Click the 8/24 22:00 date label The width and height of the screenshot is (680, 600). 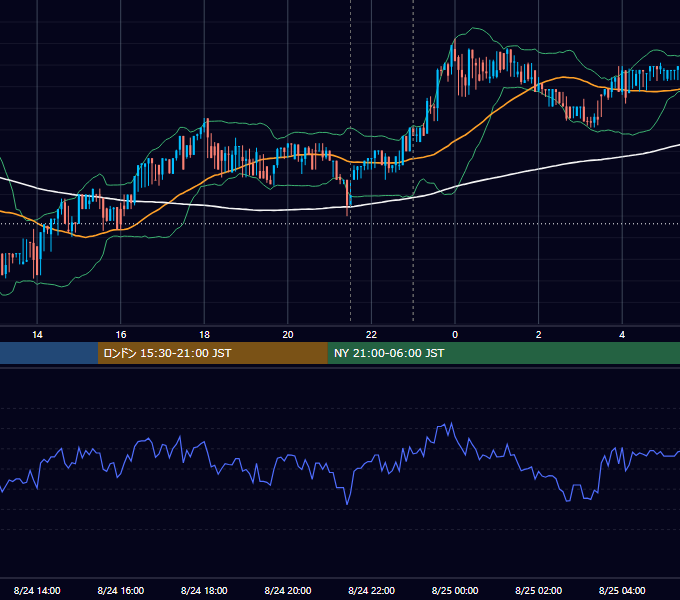click(x=371, y=590)
